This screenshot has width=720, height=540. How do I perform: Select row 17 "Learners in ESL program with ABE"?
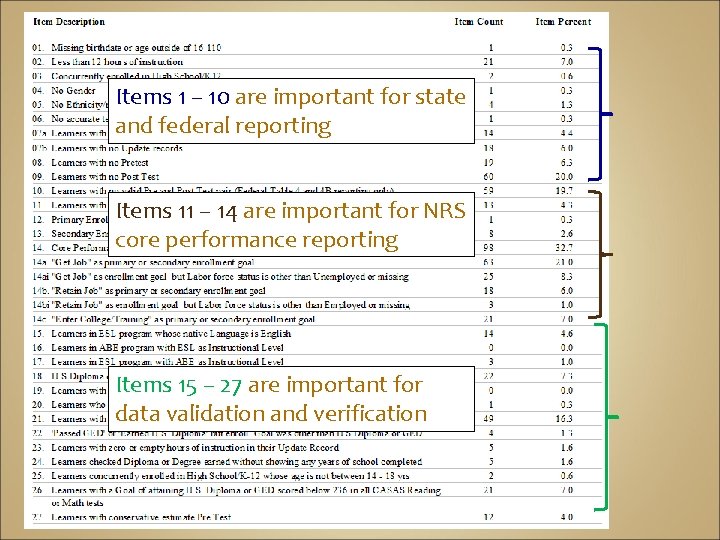click(317, 362)
